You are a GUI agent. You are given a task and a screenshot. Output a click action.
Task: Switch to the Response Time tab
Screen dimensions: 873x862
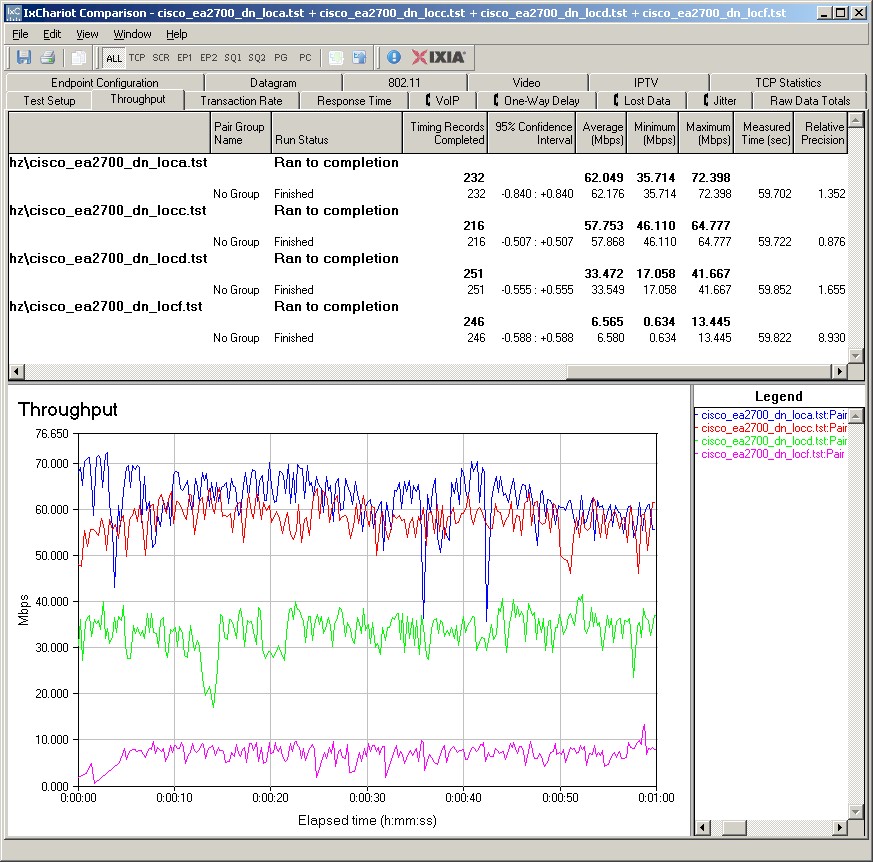354,101
